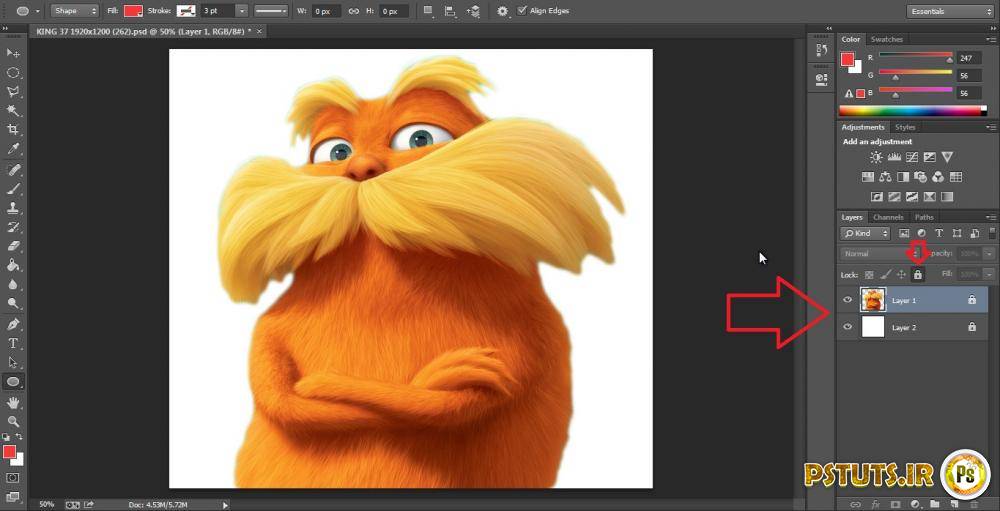
Task: Open the layer filter Kind dropdown
Action: coord(865,233)
